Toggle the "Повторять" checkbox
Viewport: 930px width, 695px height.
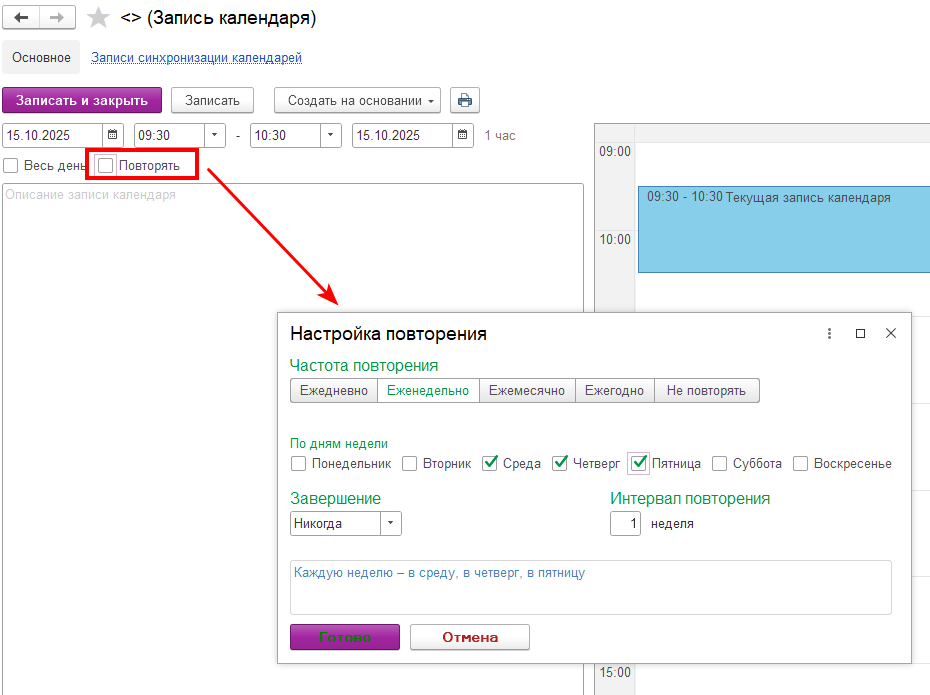pos(106,165)
